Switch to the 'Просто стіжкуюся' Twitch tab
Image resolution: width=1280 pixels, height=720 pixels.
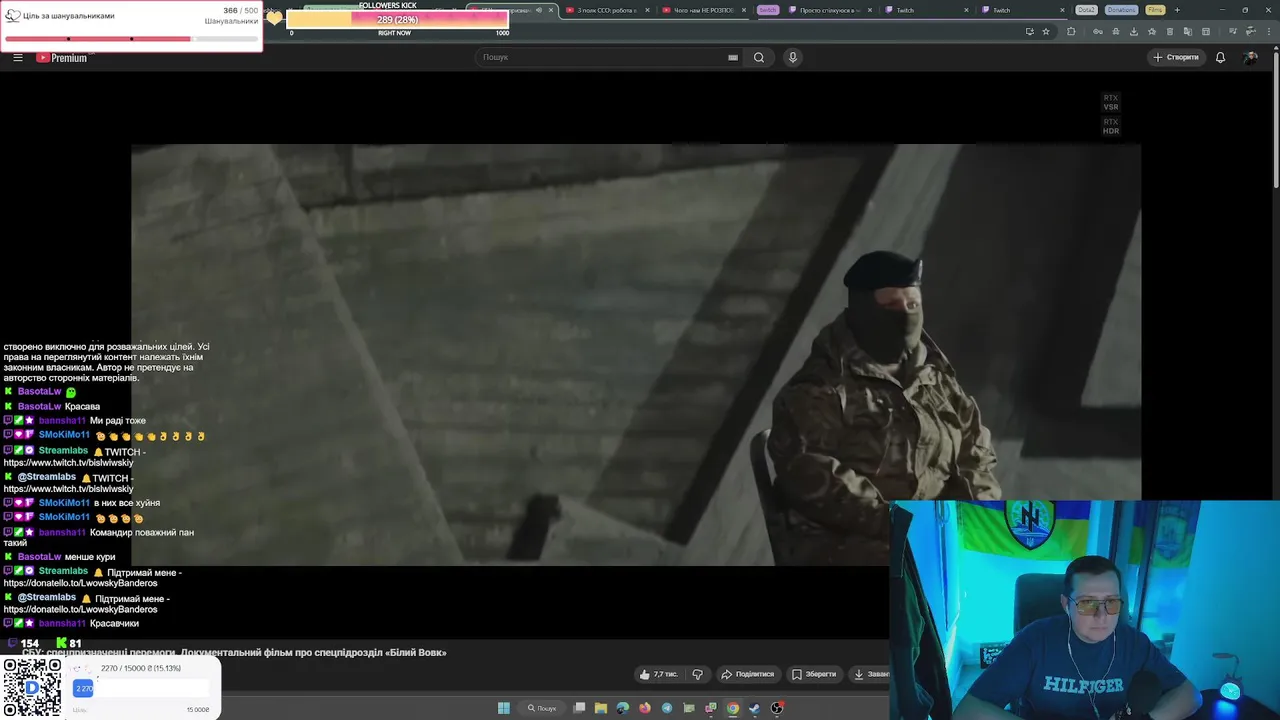pyautogui.click(x=829, y=10)
